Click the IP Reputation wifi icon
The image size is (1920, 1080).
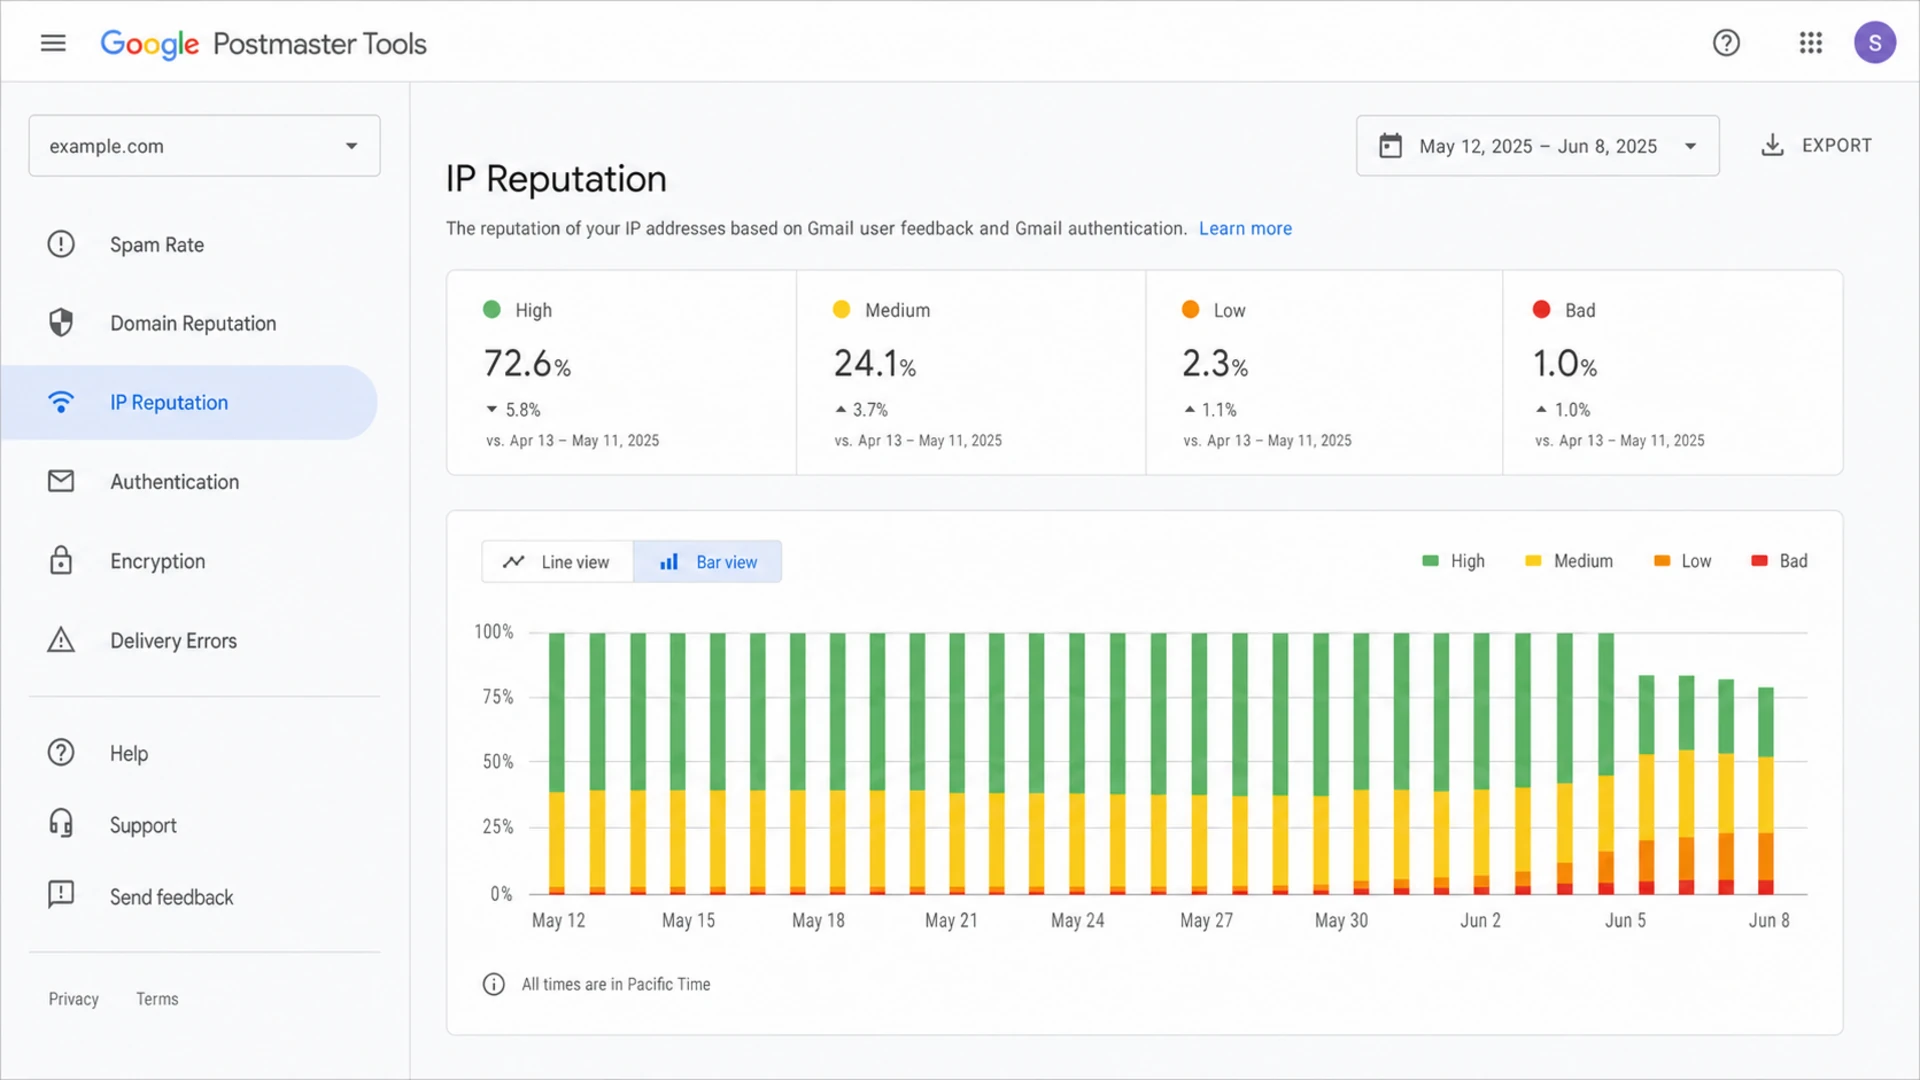(x=61, y=402)
